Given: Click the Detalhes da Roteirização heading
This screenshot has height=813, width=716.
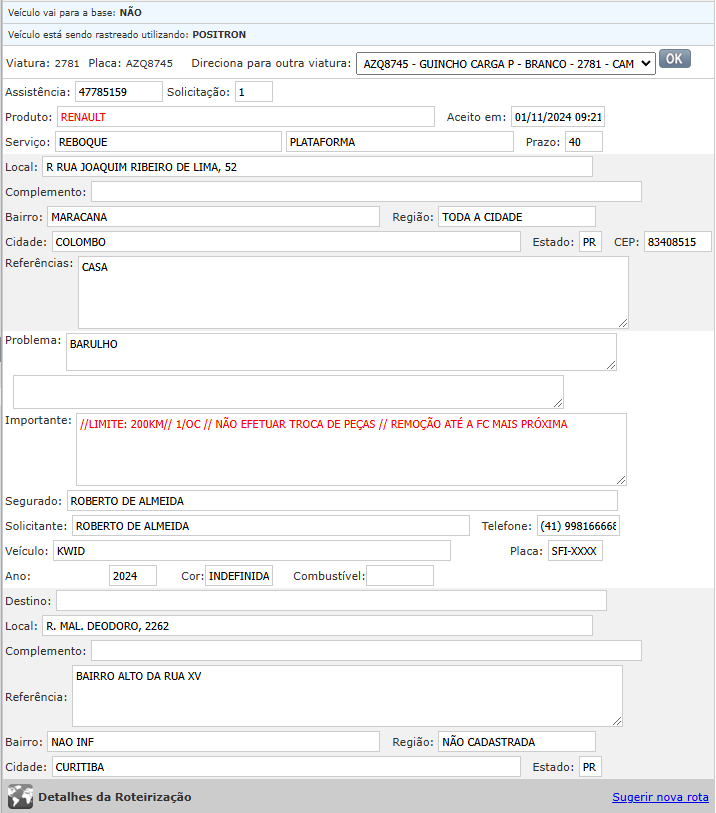Looking at the screenshot, I should (x=115, y=797).
